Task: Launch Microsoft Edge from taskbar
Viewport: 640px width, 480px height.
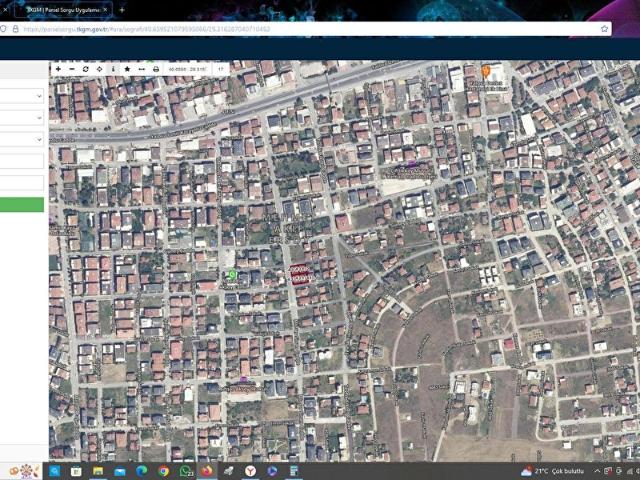Action: pyautogui.click(x=142, y=471)
